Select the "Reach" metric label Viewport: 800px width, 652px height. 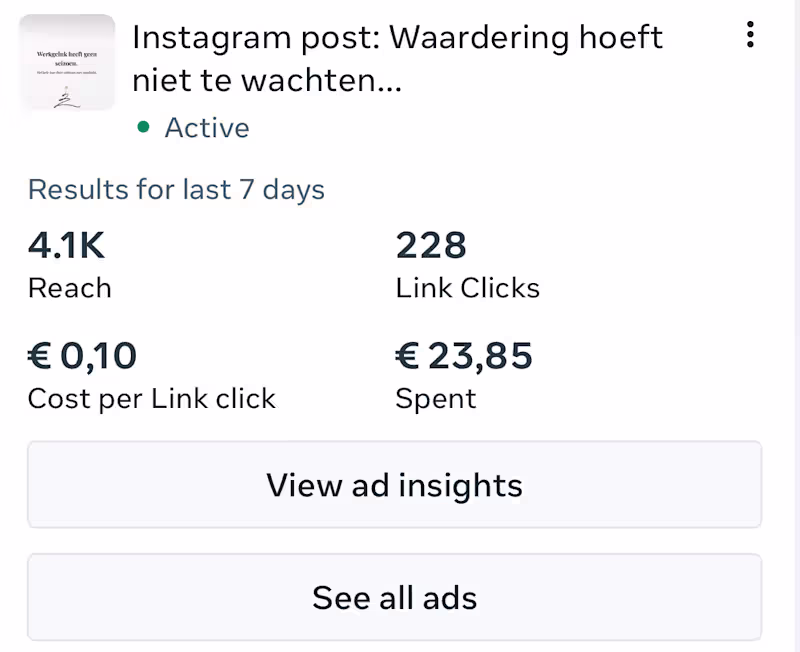[x=69, y=288]
